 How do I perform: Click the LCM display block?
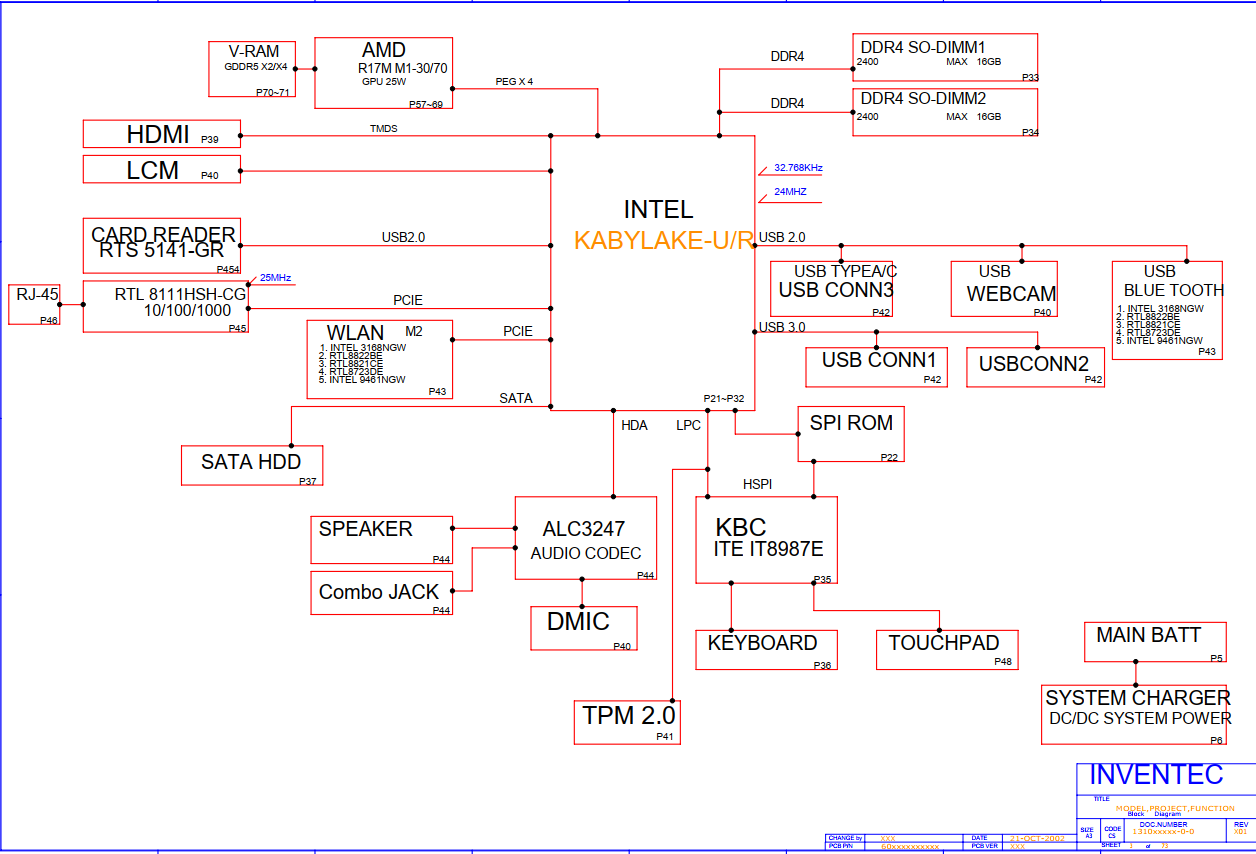[161, 169]
